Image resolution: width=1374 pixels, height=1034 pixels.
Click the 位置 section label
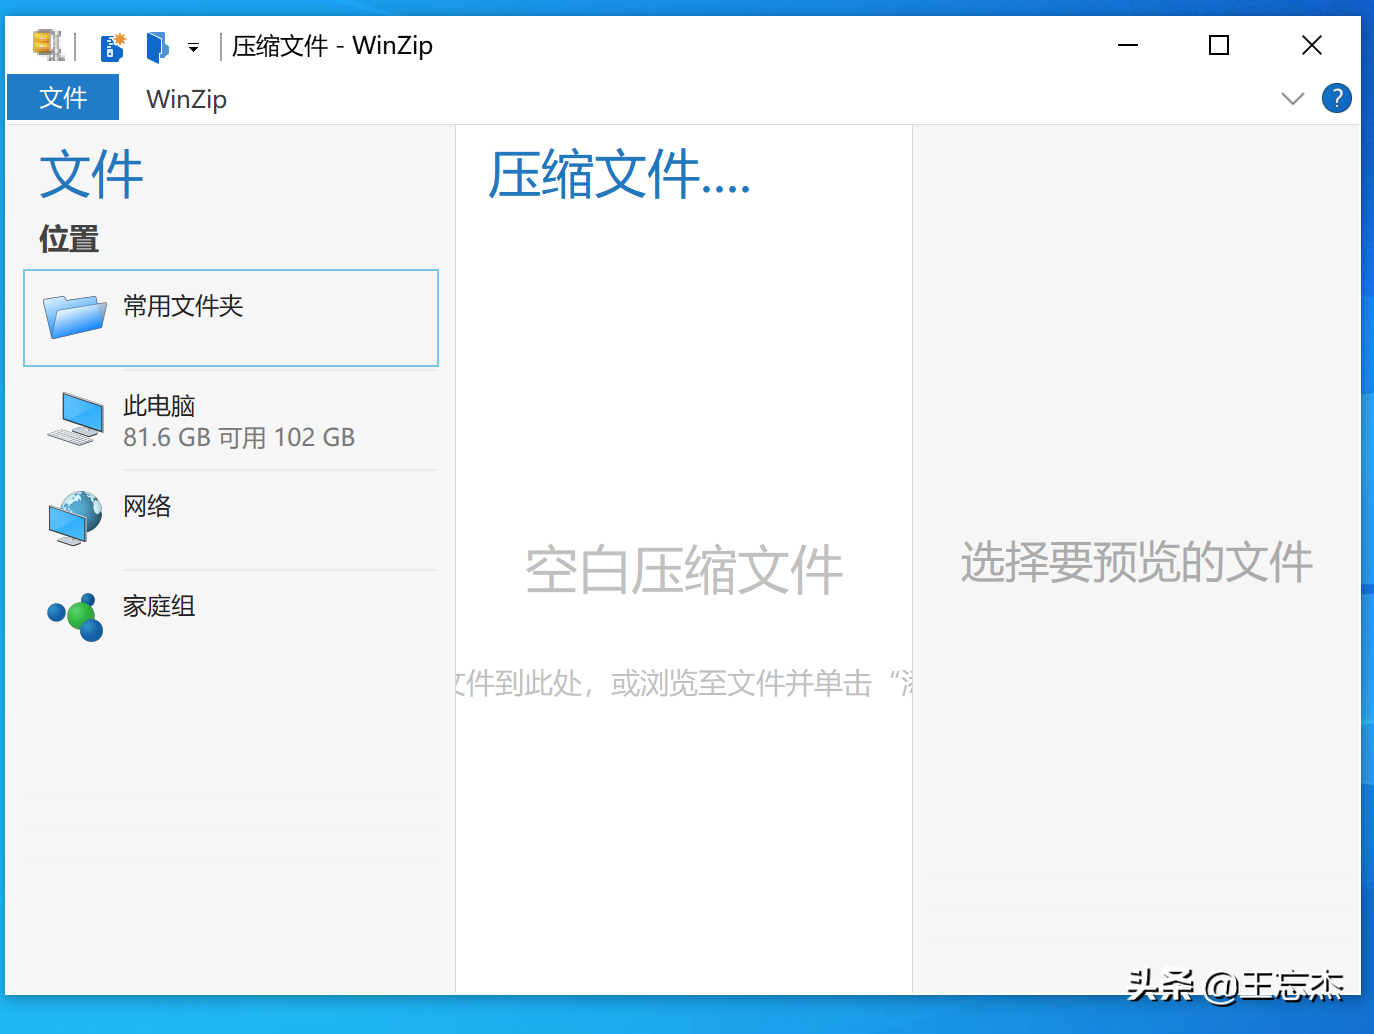(x=69, y=239)
